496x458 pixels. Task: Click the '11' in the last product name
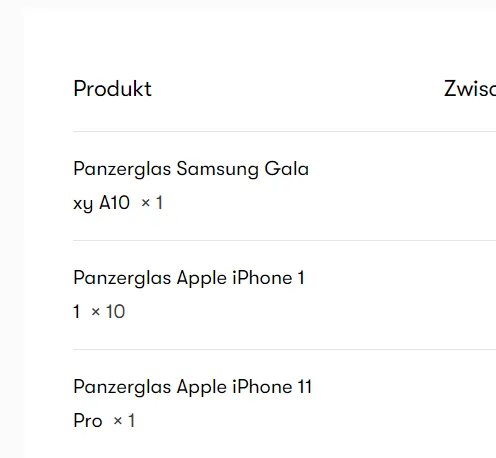point(305,387)
